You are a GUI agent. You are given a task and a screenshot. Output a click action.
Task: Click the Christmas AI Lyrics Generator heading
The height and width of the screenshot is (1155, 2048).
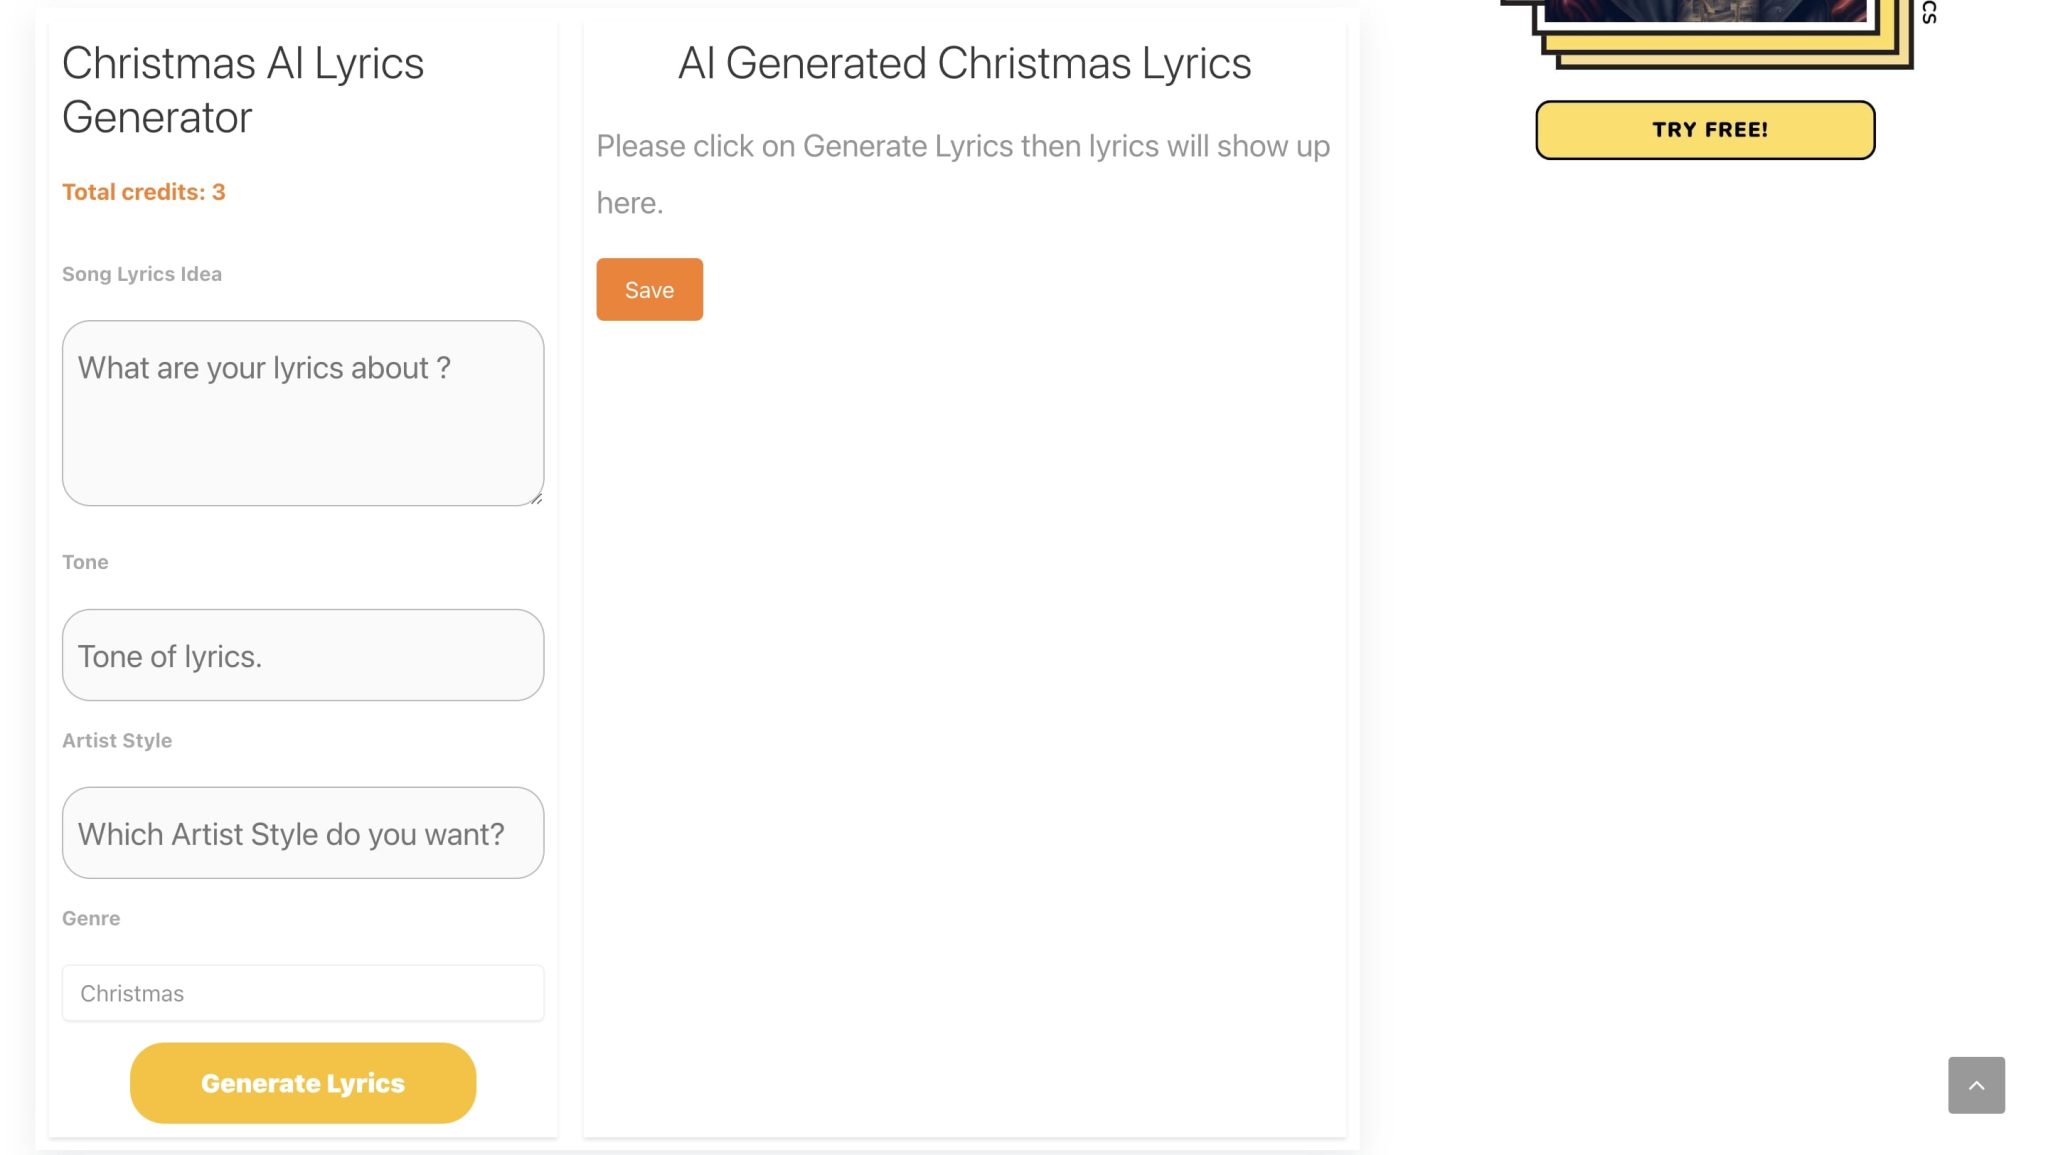(243, 89)
